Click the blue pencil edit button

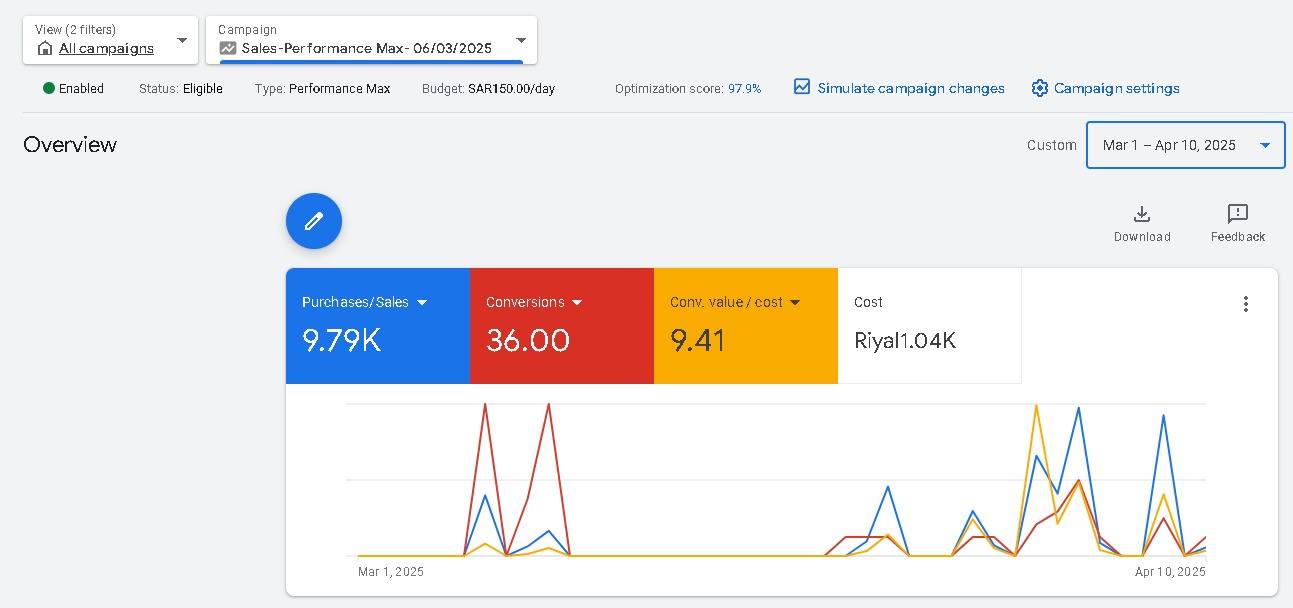click(314, 221)
